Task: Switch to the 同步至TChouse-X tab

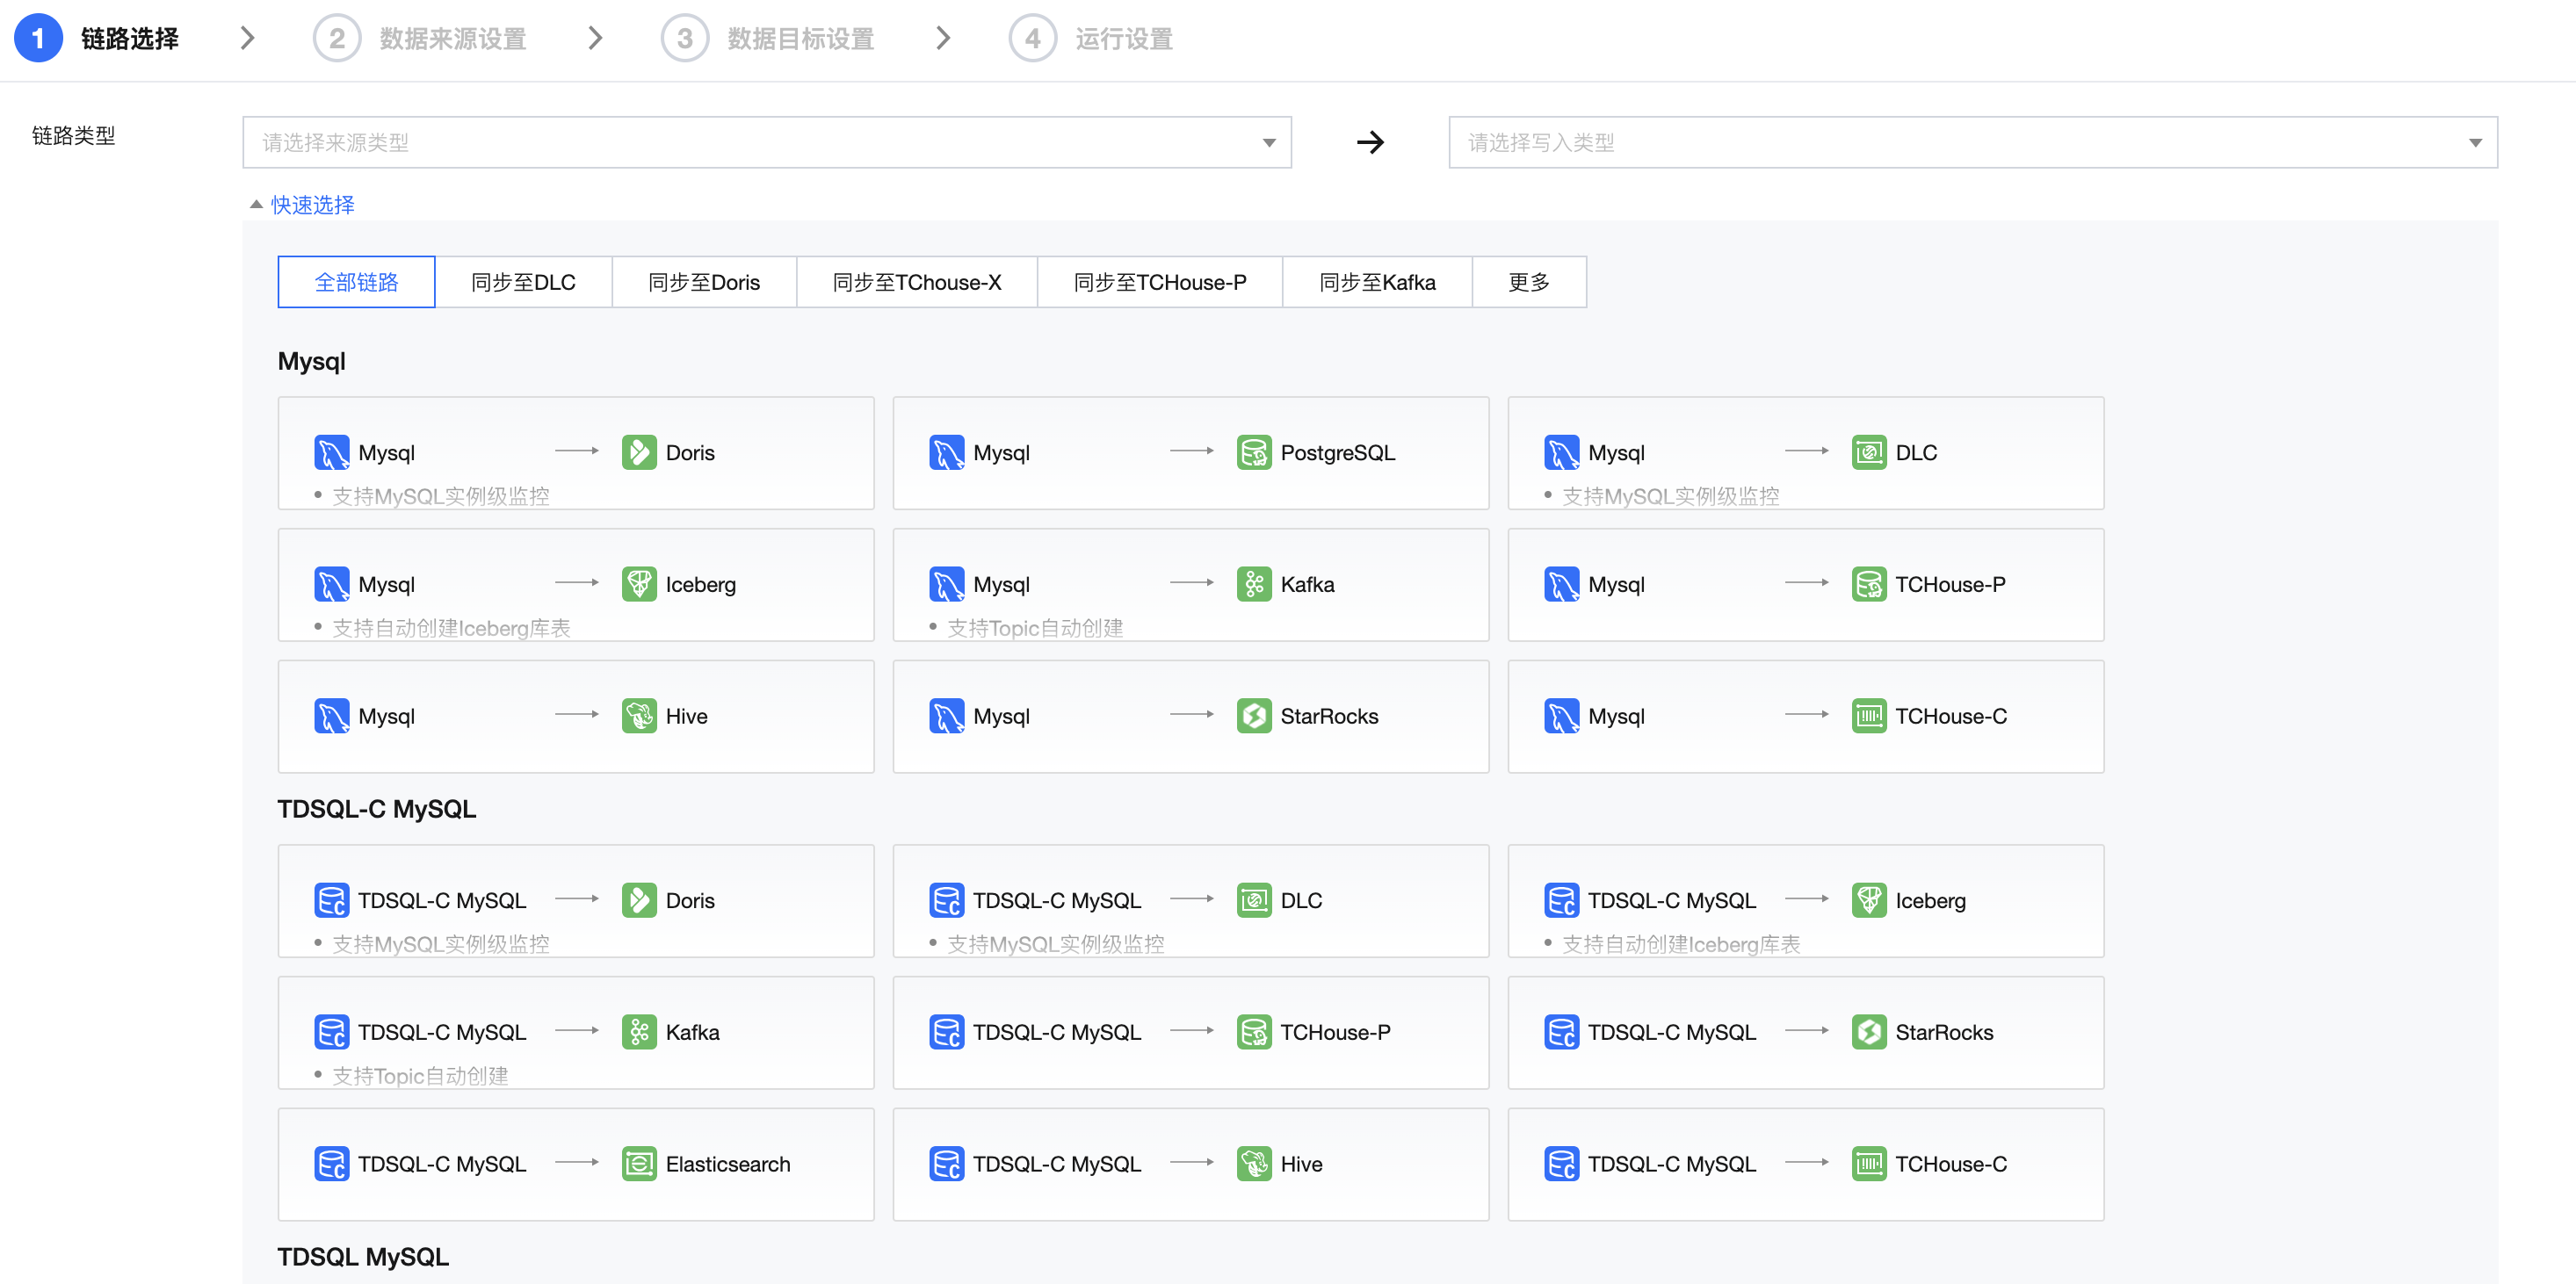Action: tap(916, 282)
